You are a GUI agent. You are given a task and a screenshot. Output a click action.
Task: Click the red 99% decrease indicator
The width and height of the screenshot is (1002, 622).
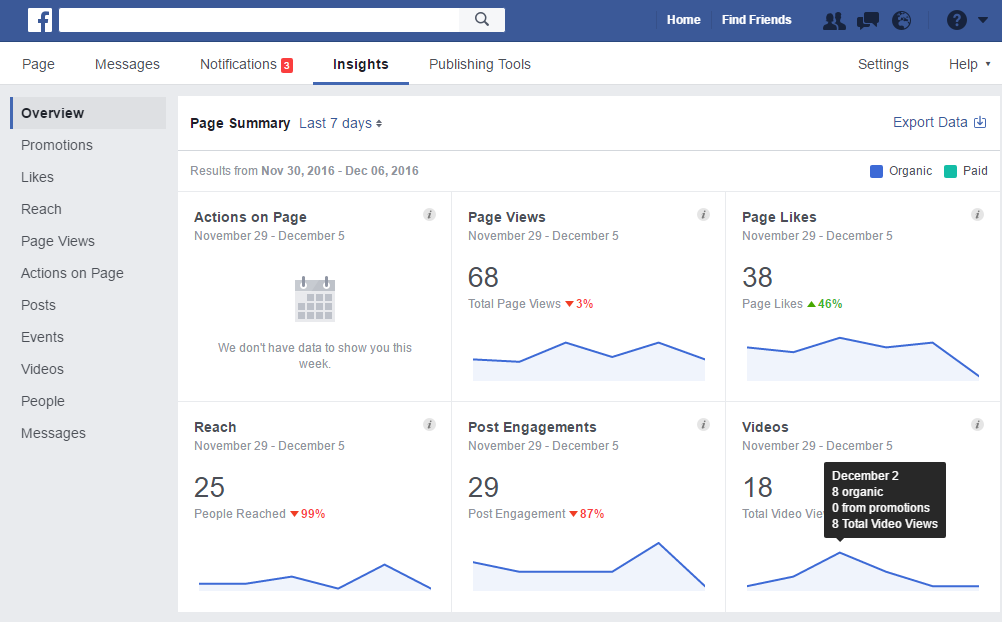307,514
